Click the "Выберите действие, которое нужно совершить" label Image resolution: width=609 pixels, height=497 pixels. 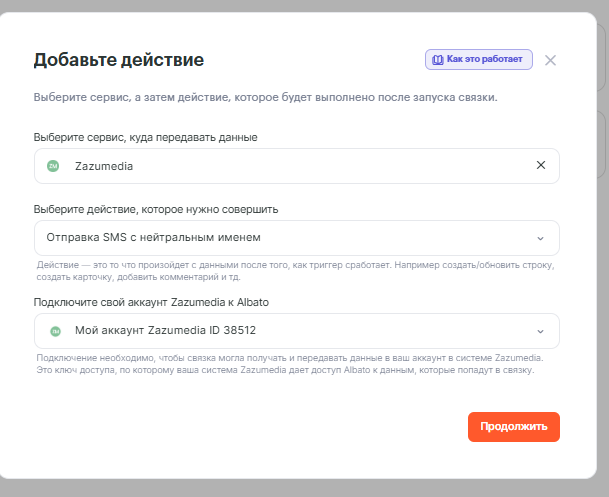pyautogui.click(x=156, y=209)
